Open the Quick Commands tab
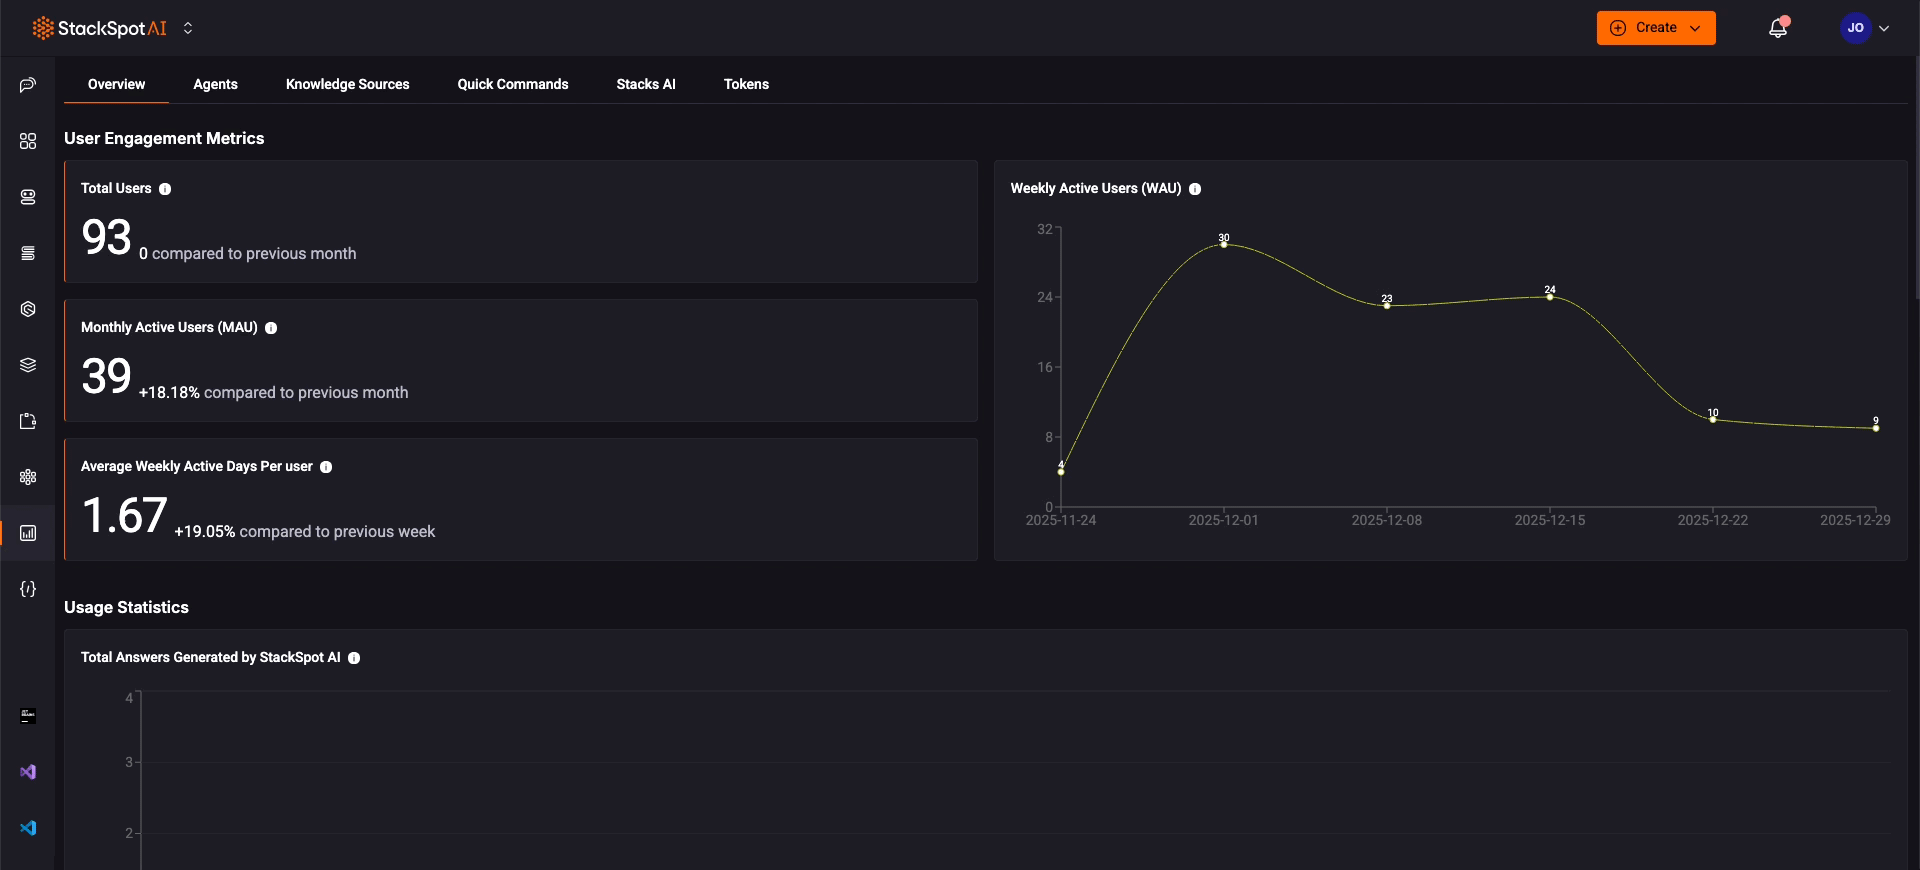 (x=512, y=84)
